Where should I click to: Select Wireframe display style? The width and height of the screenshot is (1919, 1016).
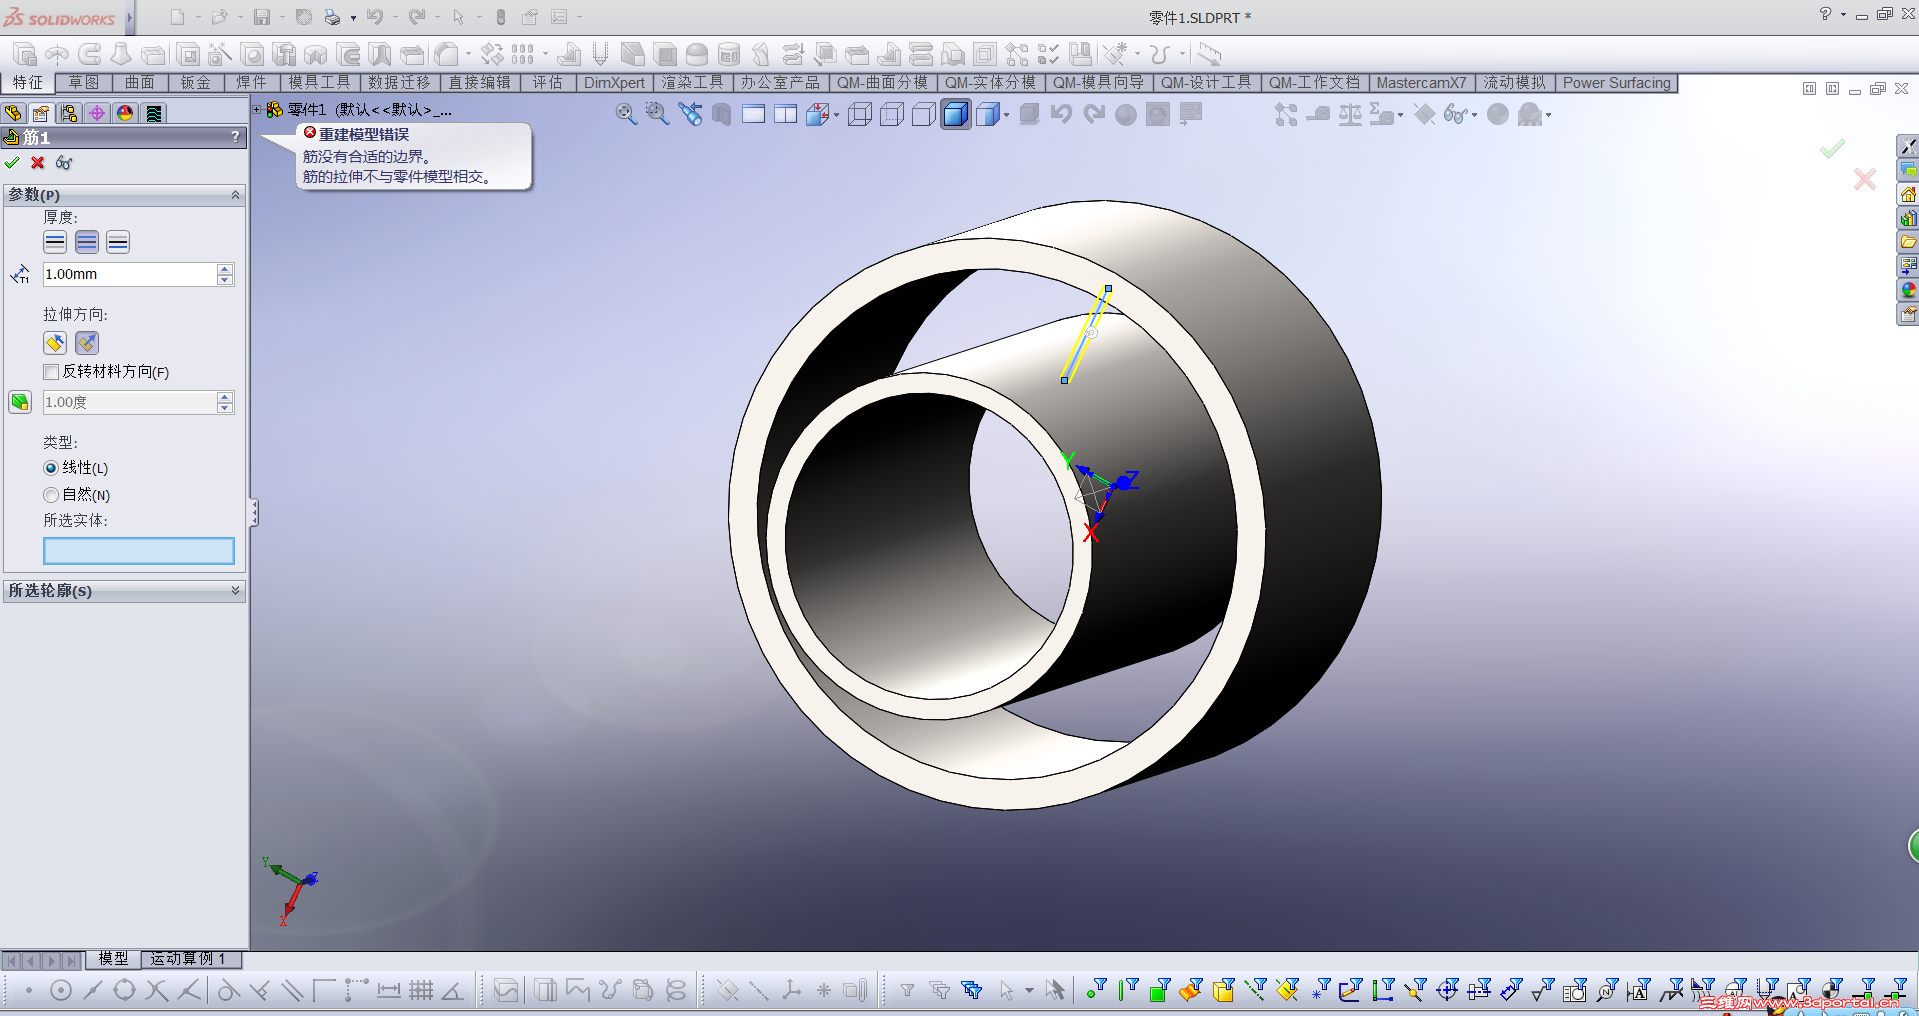tap(859, 114)
